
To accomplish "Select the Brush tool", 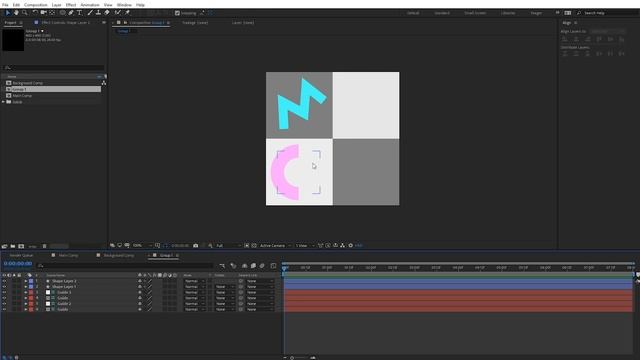I will pos(90,13).
